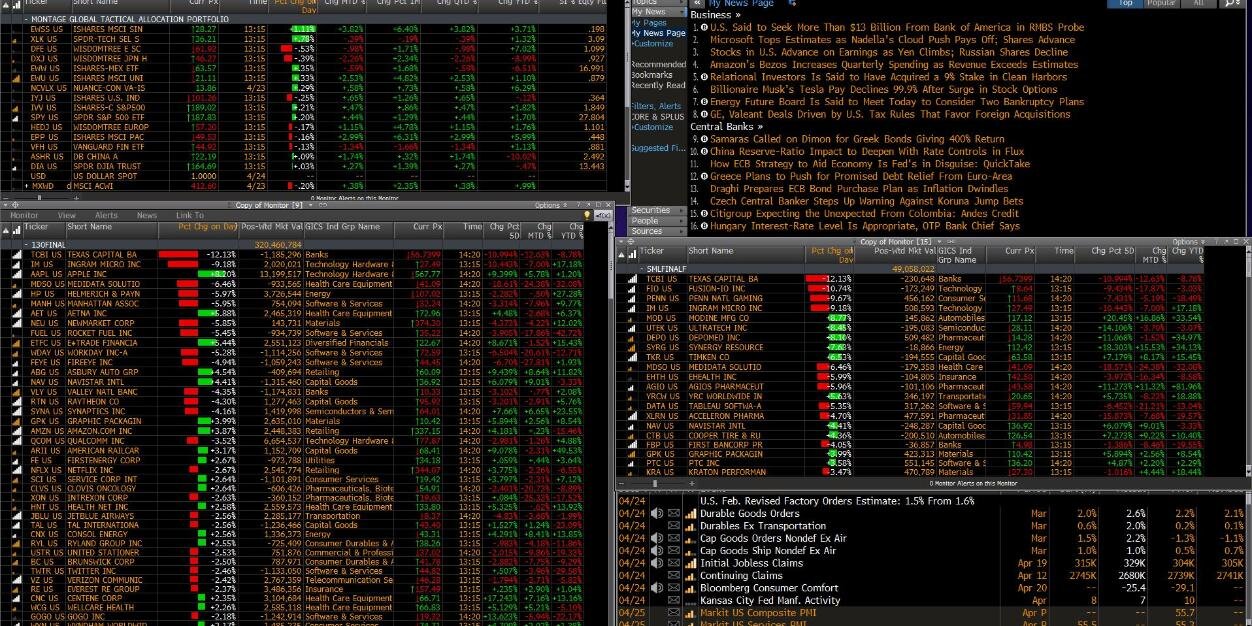Viewport: 1252px width, 626px height.
Task: Open Options dropdown in Monitor [9]
Action: 550,205
